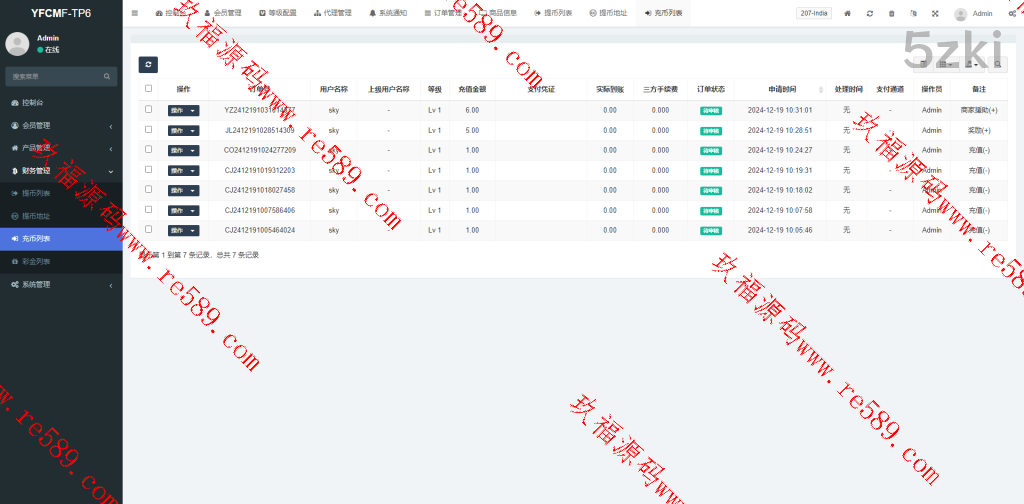The width and height of the screenshot is (1024, 504).
Task: Click the 207-India button
Action: (813, 14)
